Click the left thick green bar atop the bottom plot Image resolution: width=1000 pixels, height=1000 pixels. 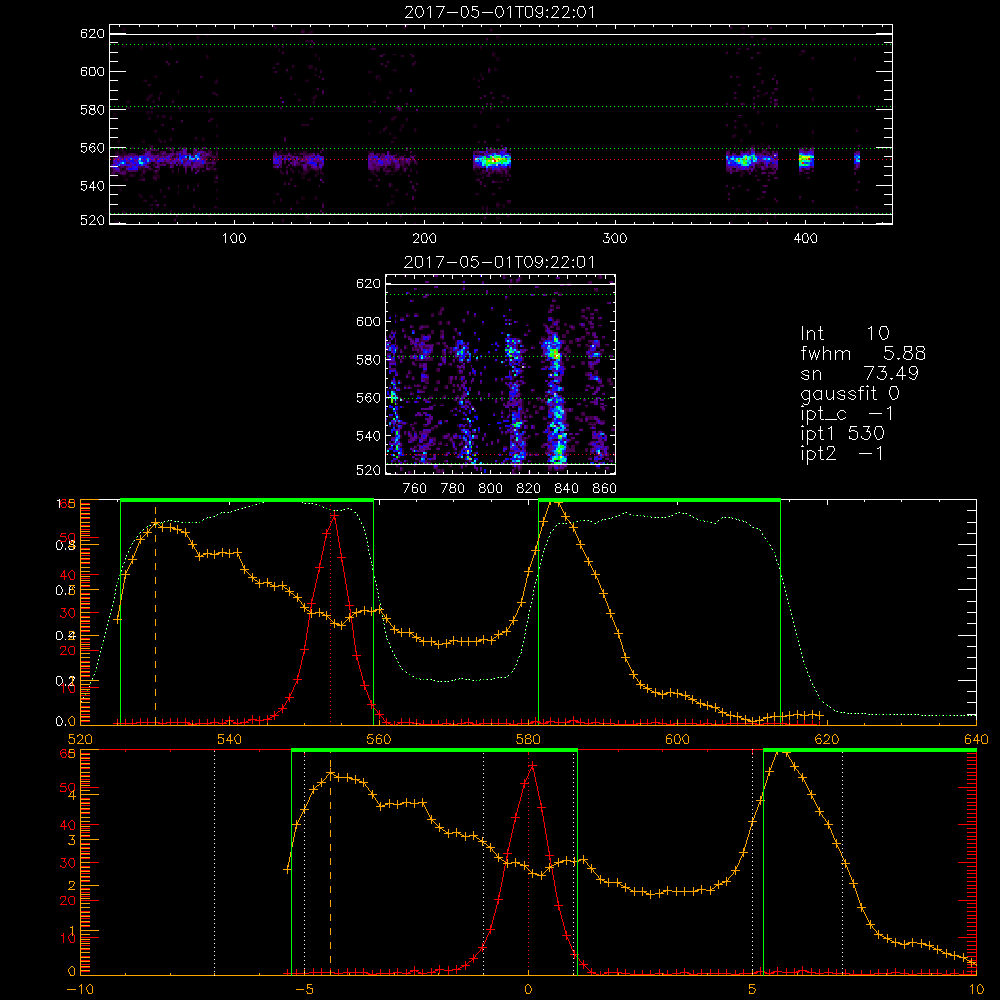pos(434,750)
